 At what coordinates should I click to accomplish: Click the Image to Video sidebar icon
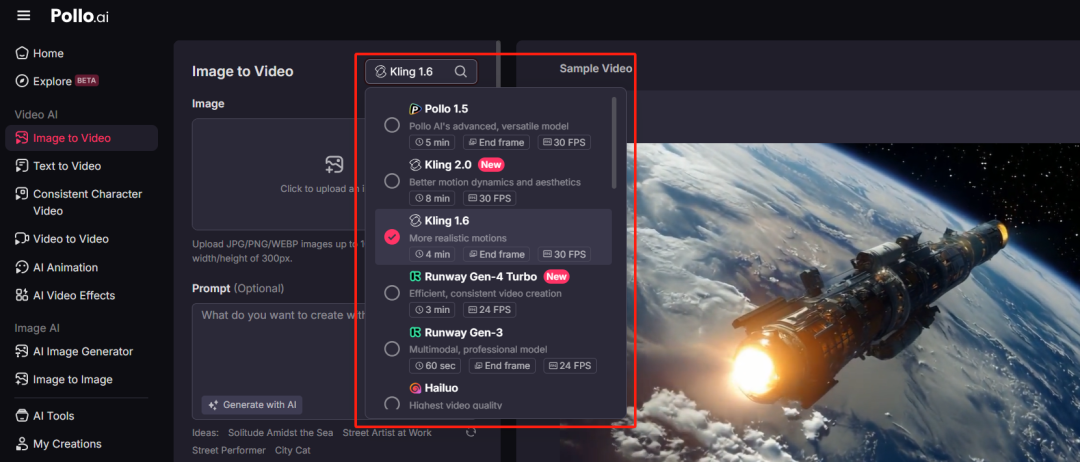pyautogui.click(x=22, y=138)
